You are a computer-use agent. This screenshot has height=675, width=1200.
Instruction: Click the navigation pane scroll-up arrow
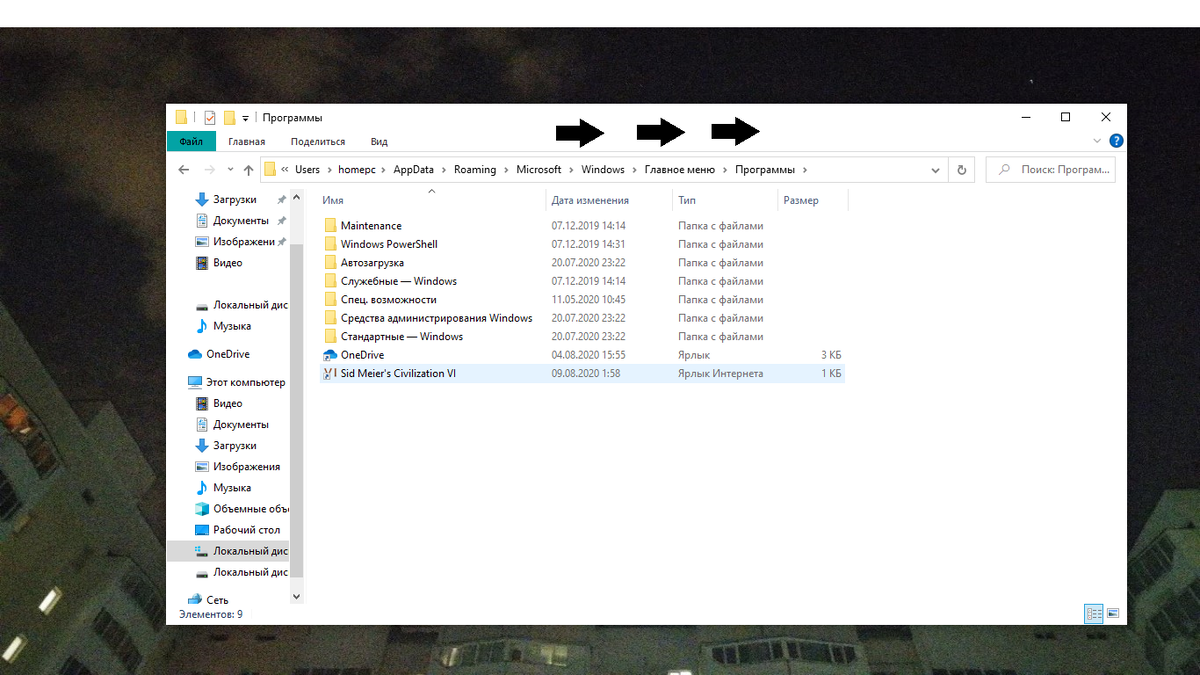[296, 198]
